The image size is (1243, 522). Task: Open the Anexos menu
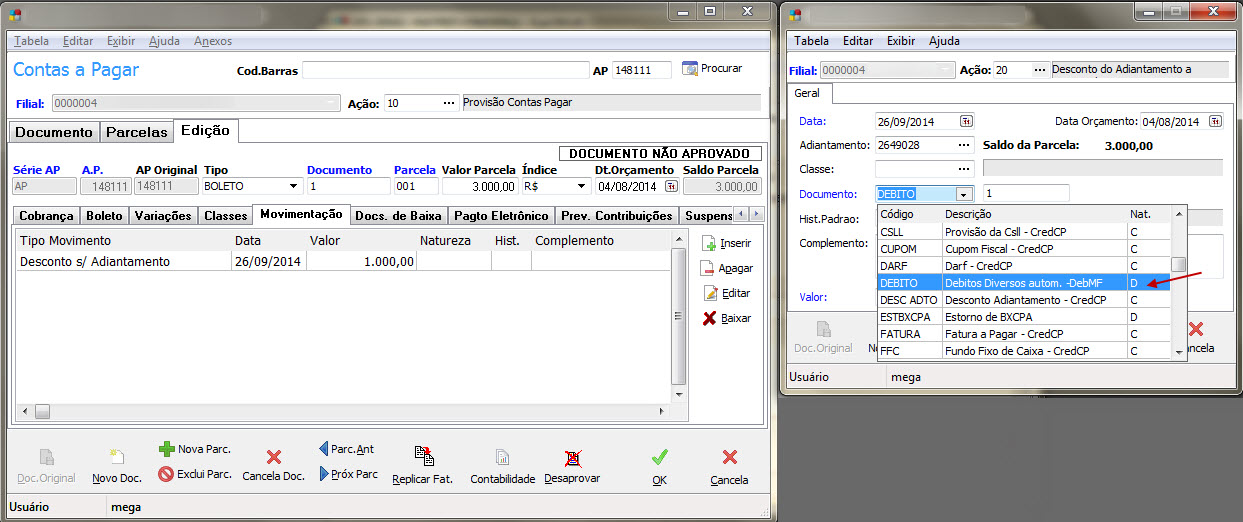[213, 41]
